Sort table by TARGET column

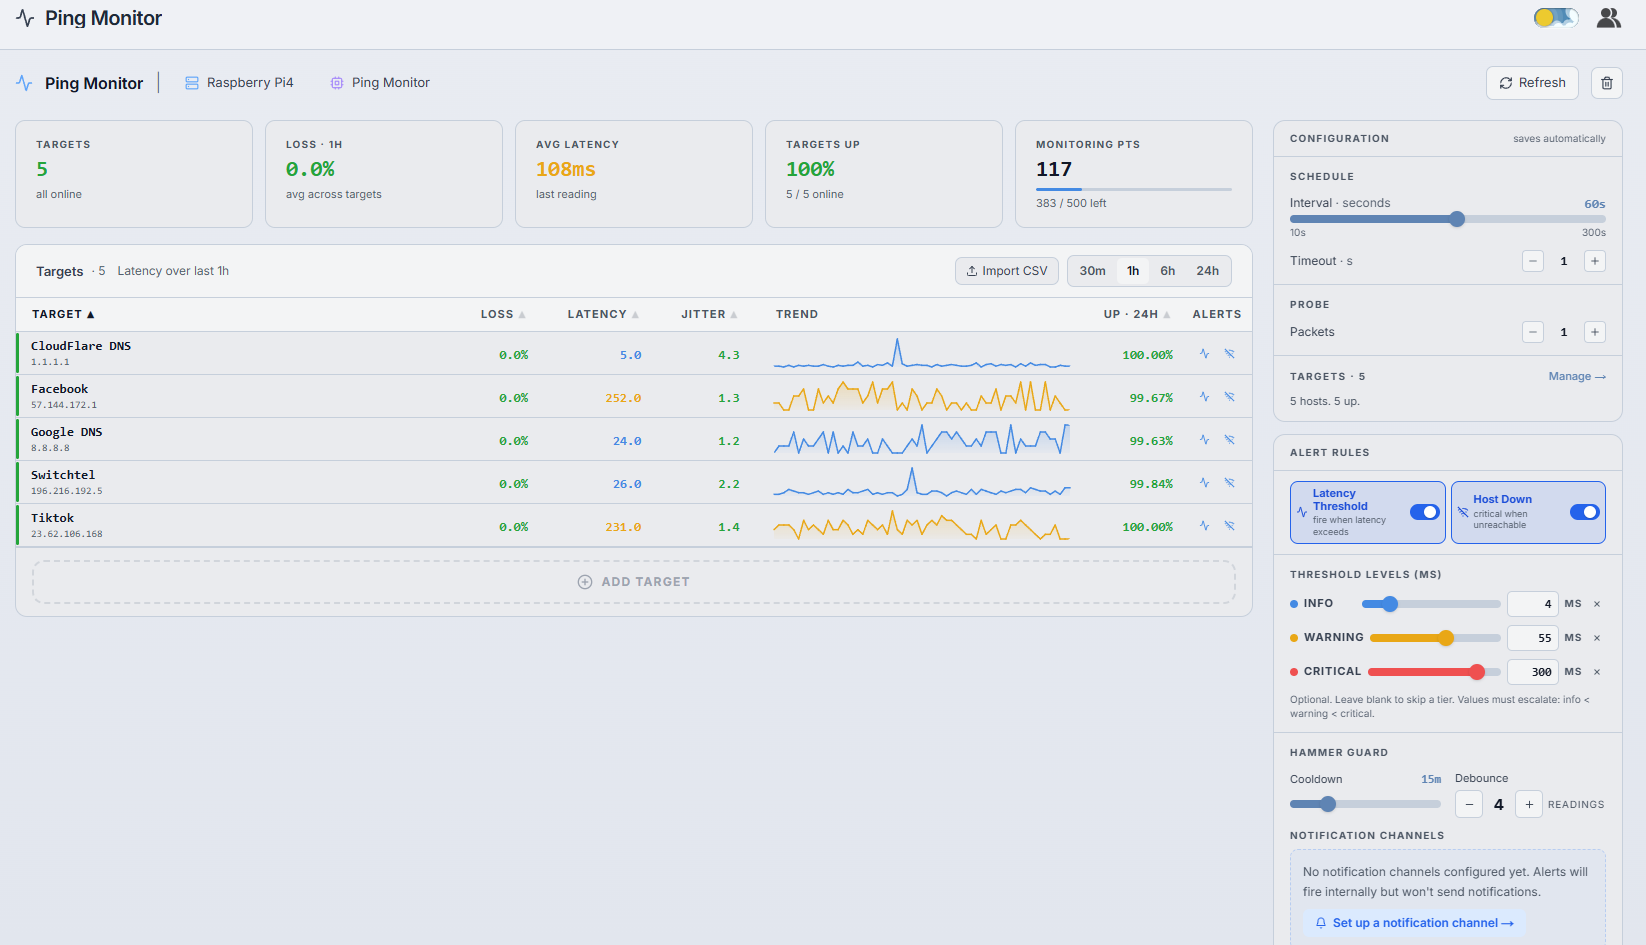(63, 314)
